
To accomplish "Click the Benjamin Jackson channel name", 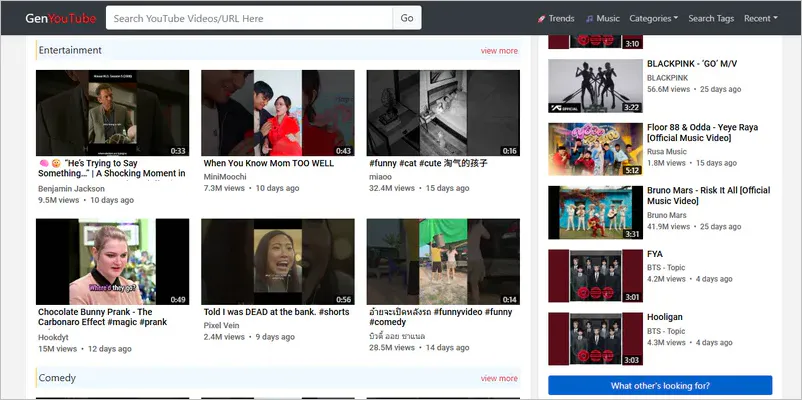I will tap(71, 189).
